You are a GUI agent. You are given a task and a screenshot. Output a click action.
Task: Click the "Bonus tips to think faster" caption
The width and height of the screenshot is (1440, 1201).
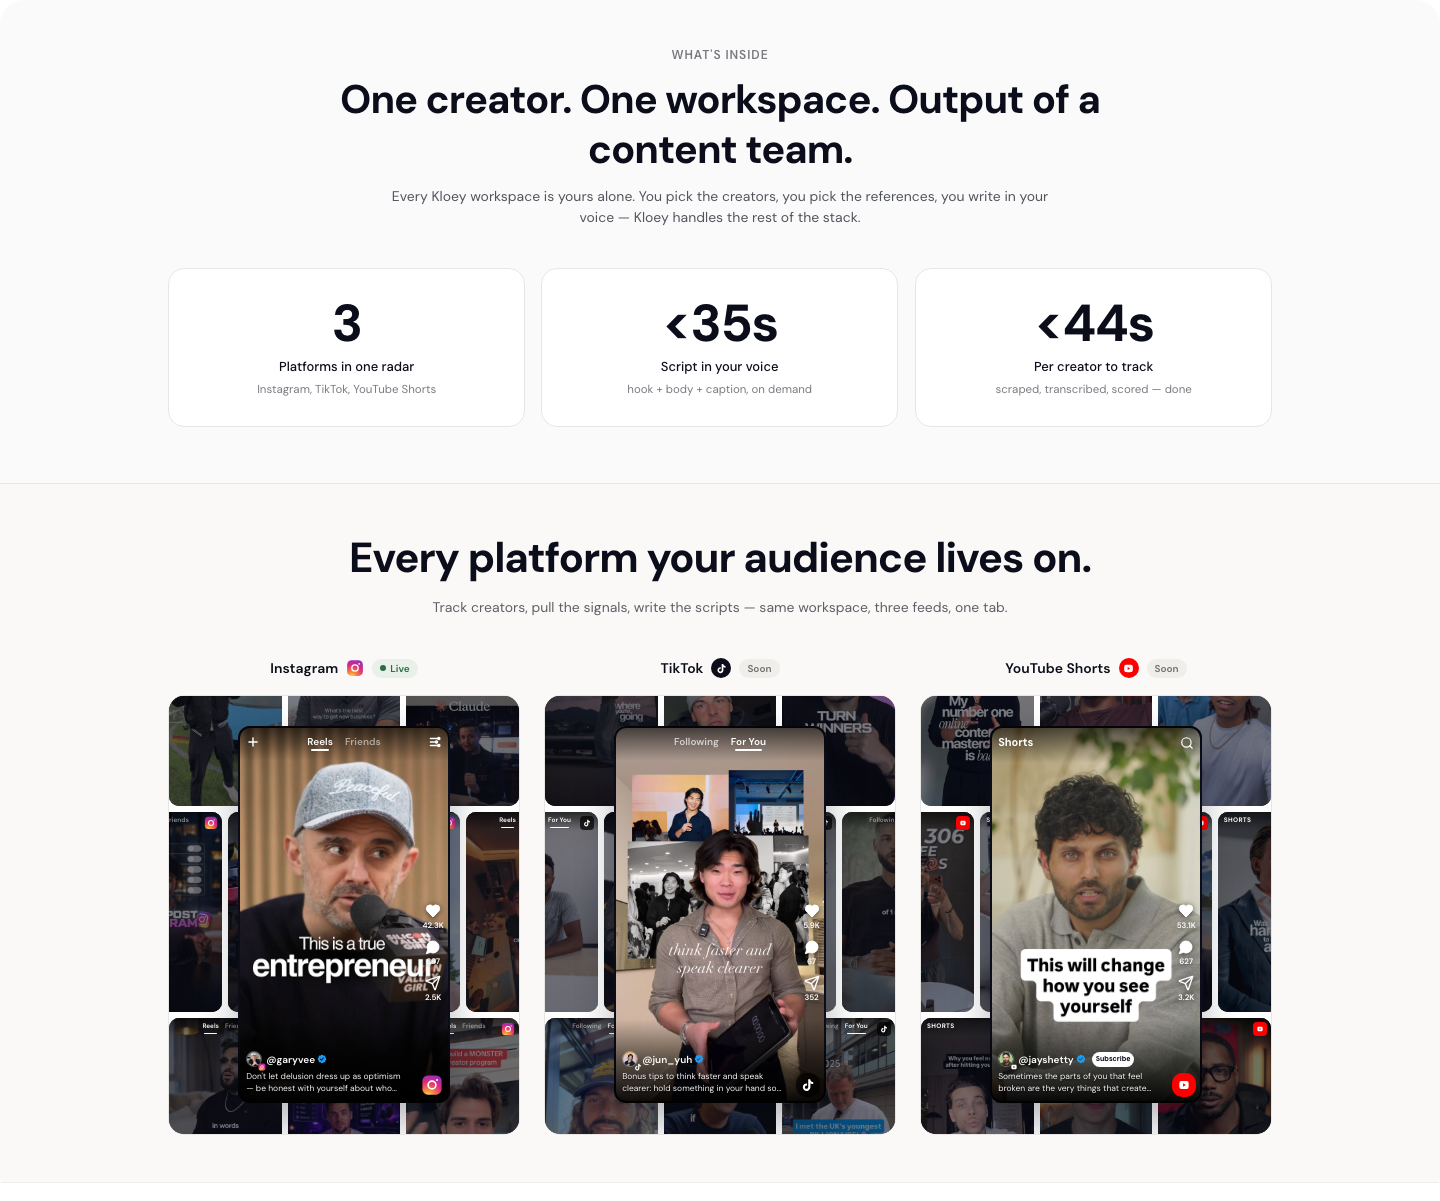702,1082
